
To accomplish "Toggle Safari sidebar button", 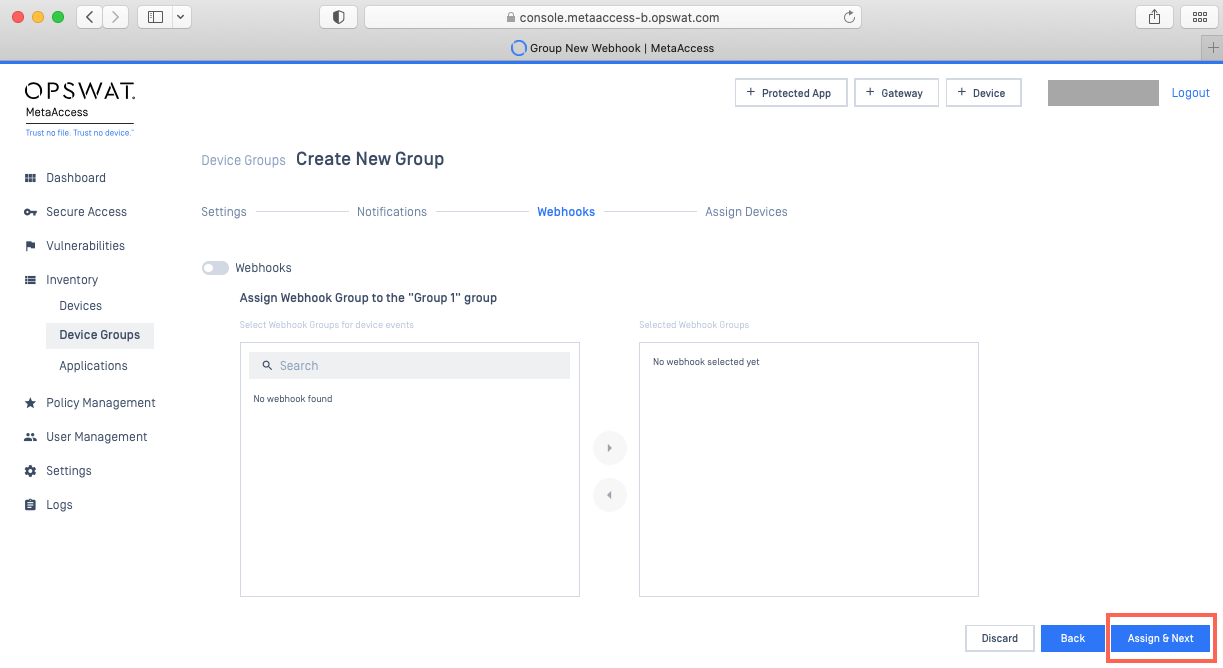I will click(155, 17).
